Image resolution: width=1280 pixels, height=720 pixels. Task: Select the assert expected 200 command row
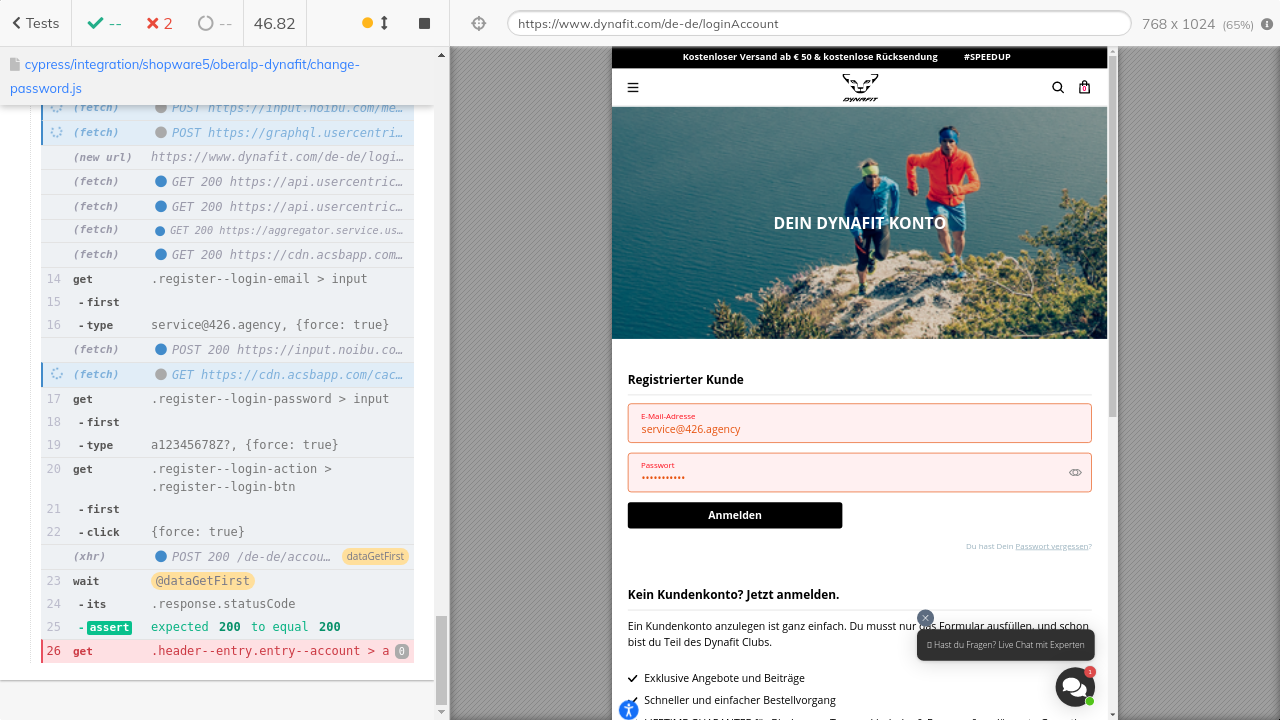230,627
